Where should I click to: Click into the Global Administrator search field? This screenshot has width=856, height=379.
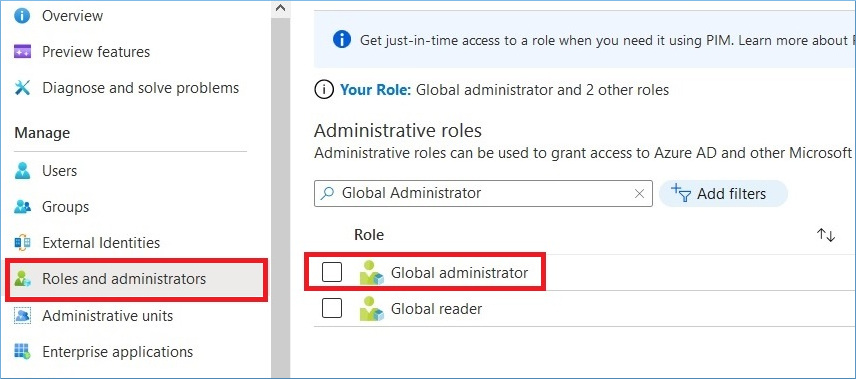[483, 194]
